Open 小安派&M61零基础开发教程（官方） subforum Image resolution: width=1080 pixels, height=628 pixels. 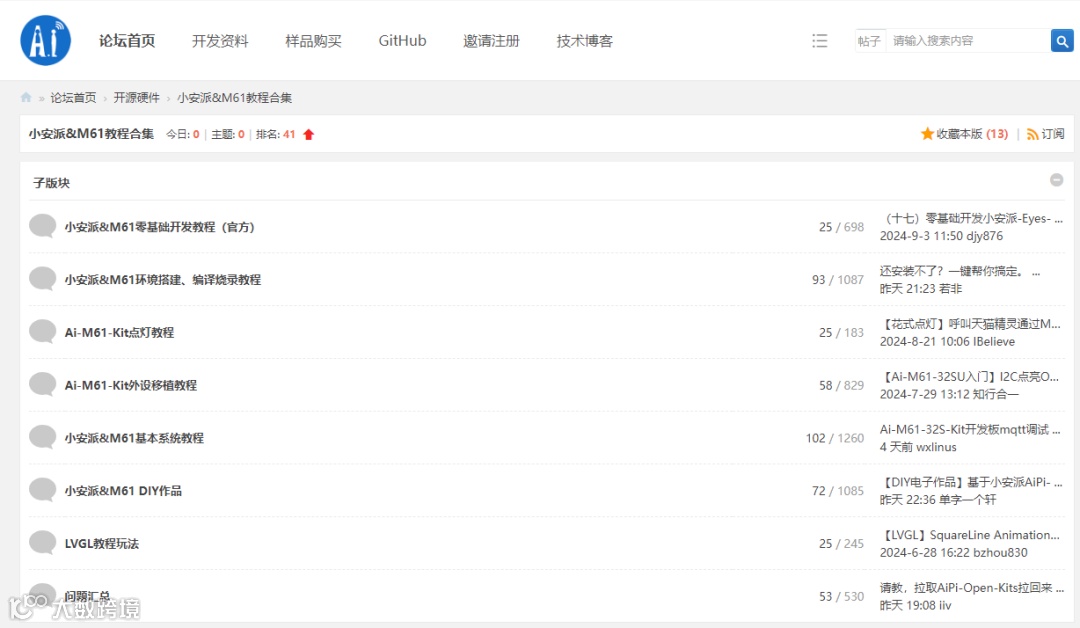tap(160, 227)
